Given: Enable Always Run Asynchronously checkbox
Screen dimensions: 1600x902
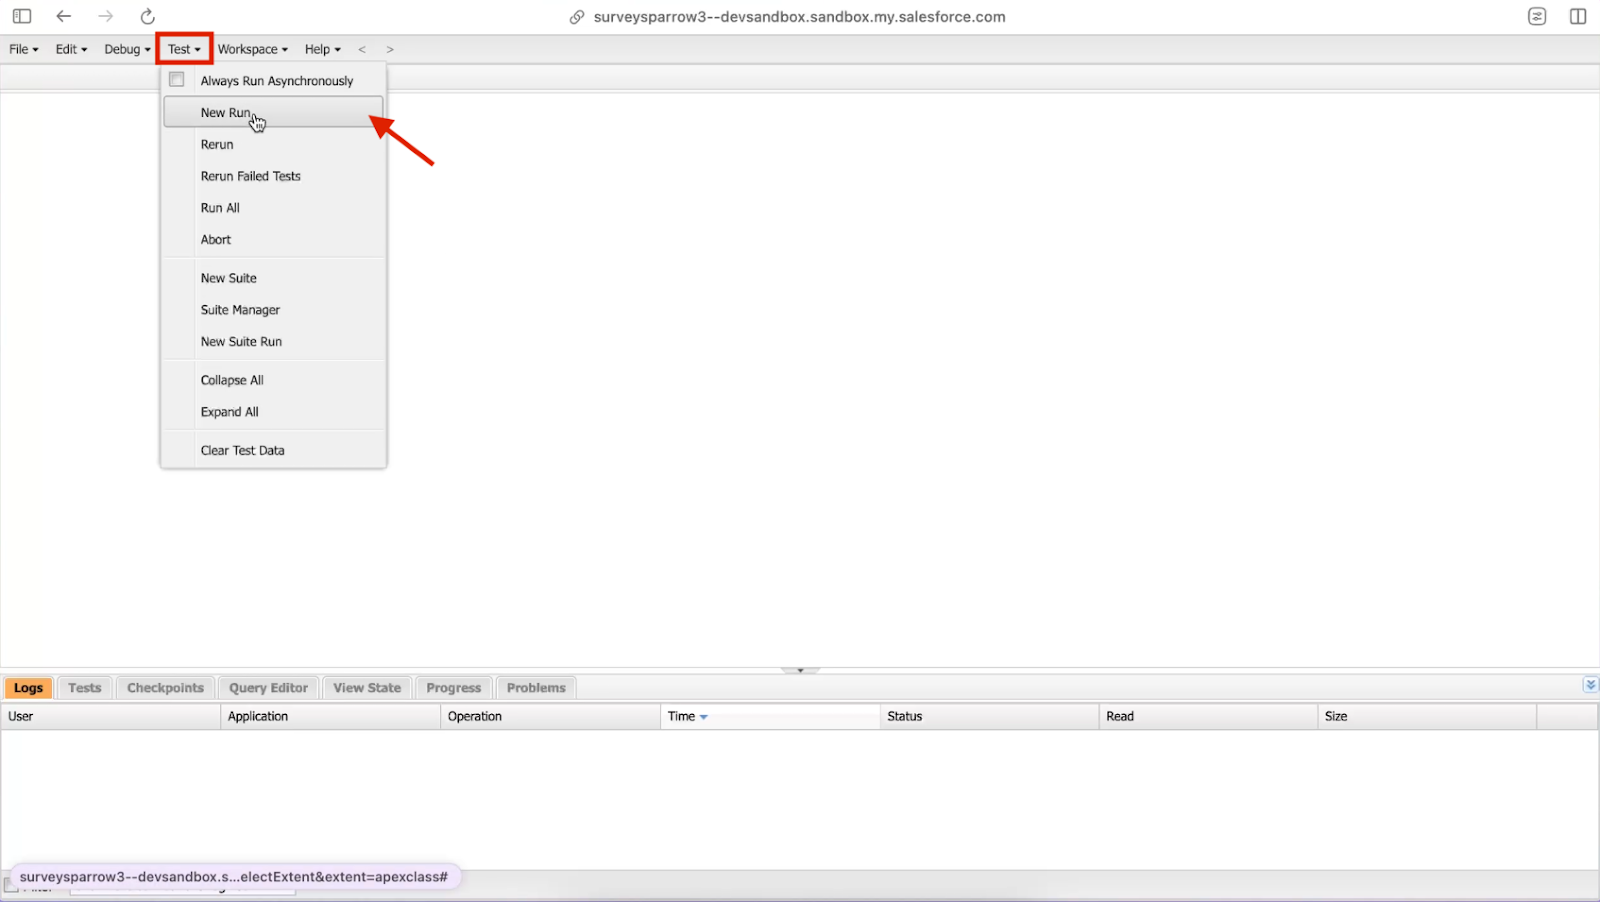Looking at the screenshot, I should pyautogui.click(x=177, y=80).
